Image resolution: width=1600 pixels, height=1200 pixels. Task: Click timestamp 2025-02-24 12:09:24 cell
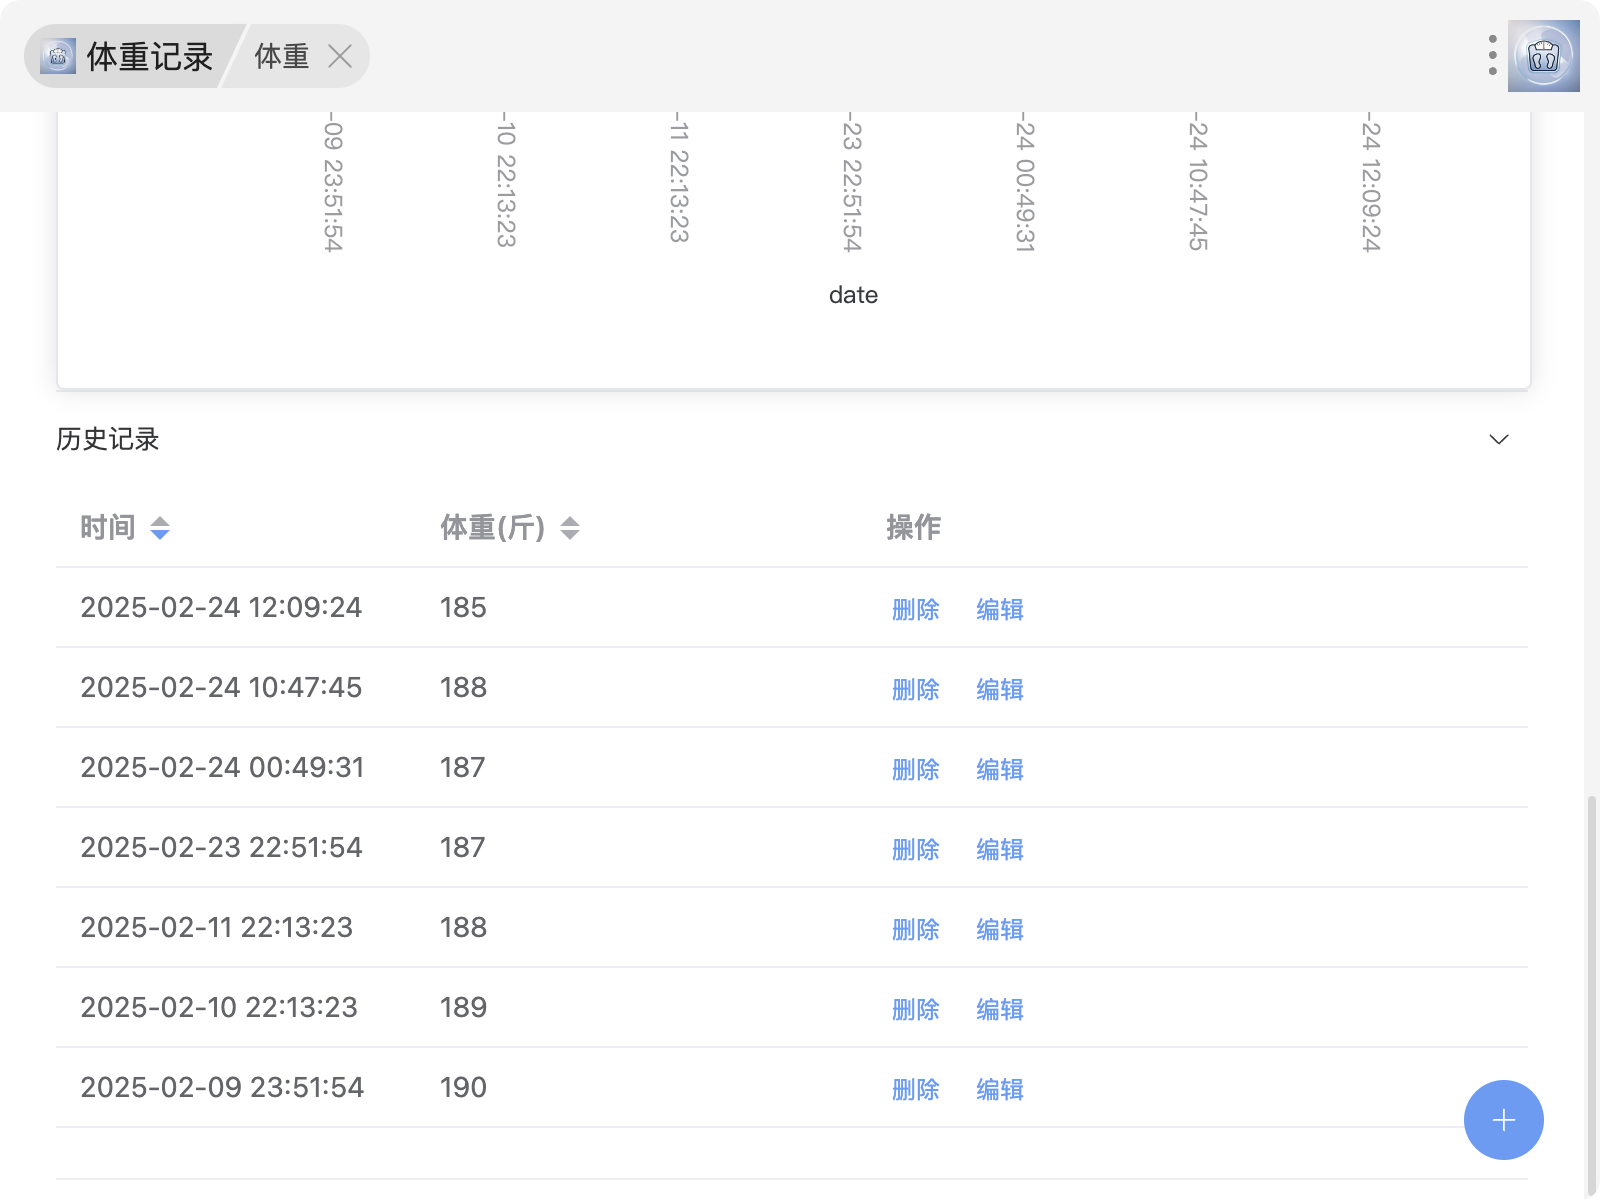[221, 607]
